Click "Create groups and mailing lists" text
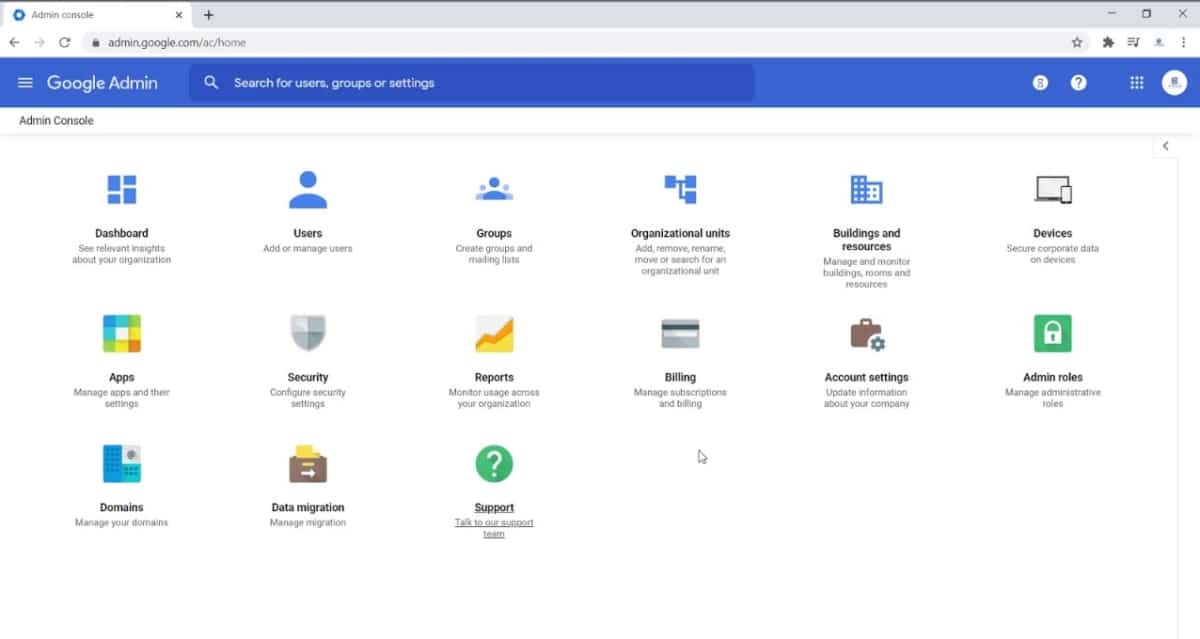1200x639 pixels. pyautogui.click(x=494, y=254)
